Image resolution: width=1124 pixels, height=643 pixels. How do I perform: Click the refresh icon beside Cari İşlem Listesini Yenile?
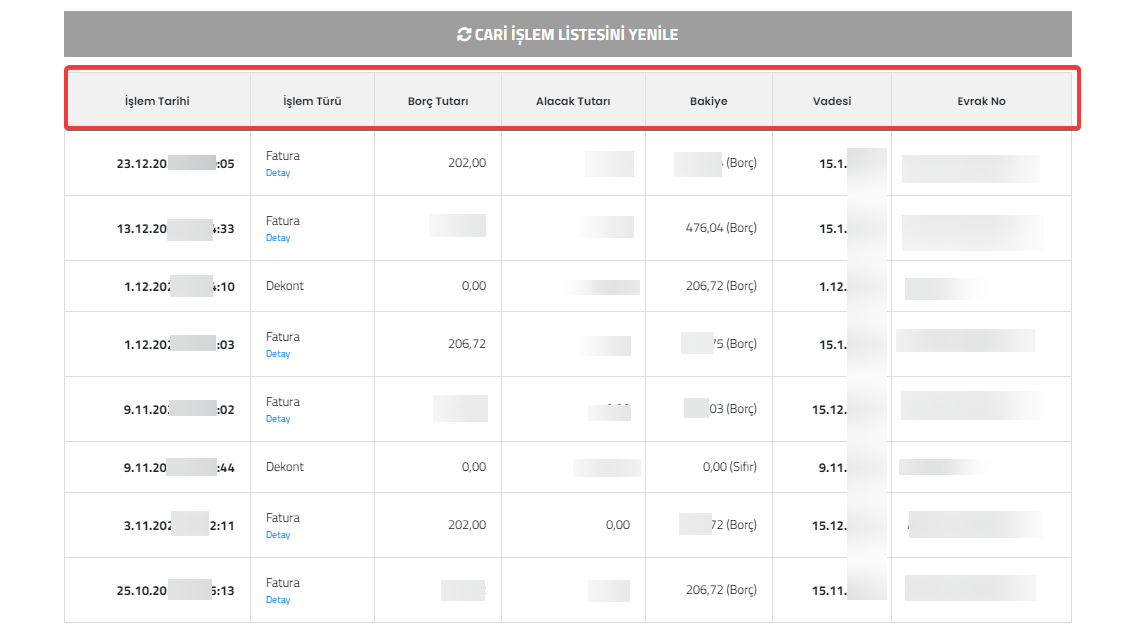click(464, 34)
